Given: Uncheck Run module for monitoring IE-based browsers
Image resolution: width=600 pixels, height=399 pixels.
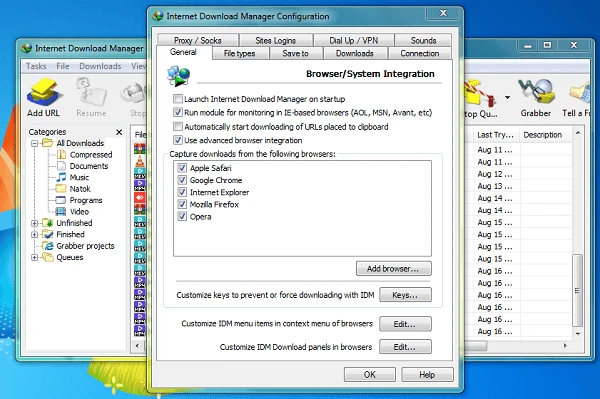Looking at the screenshot, I should (178, 112).
